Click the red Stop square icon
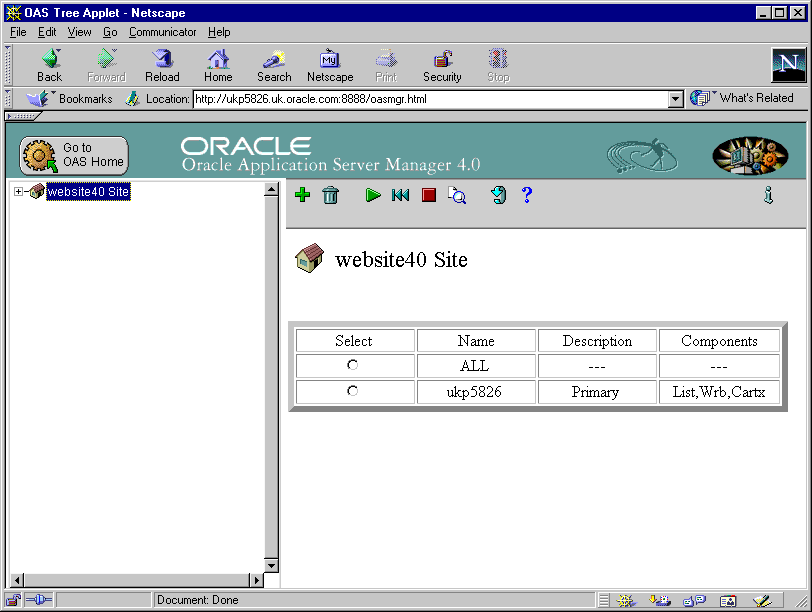812x612 pixels. pyautogui.click(x=429, y=195)
